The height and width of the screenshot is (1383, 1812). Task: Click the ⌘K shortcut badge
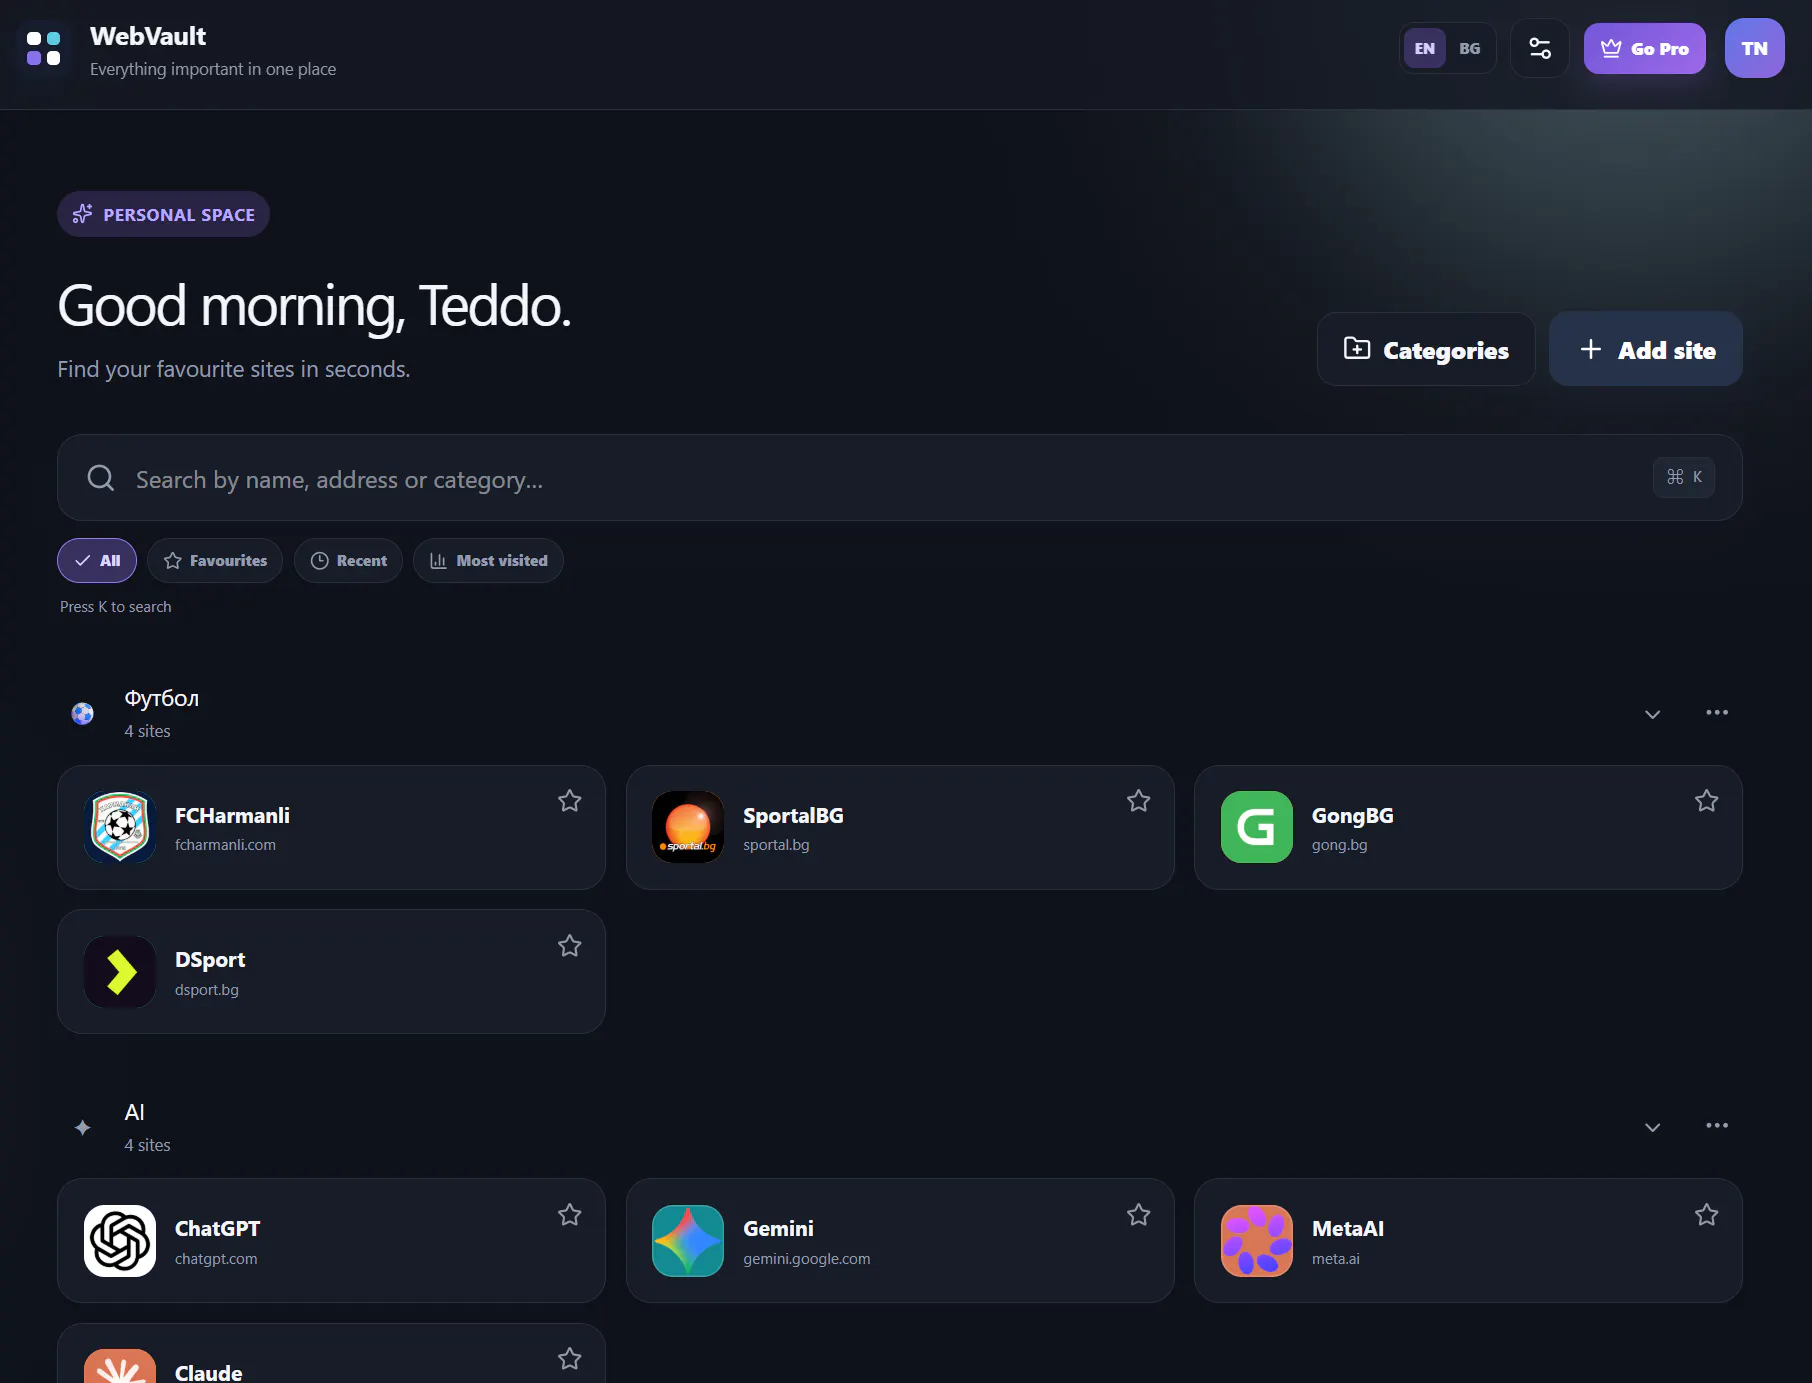tap(1684, 477)
